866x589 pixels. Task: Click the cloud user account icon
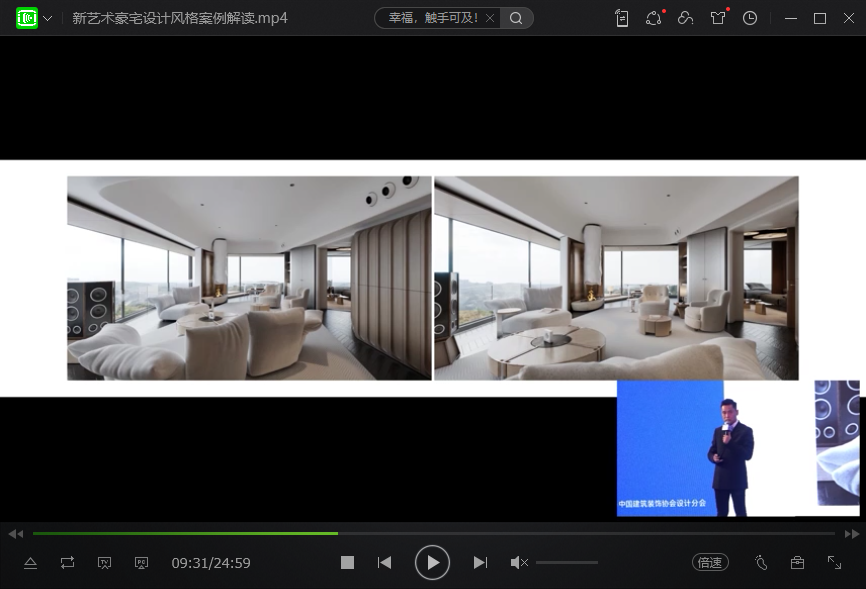685,18
